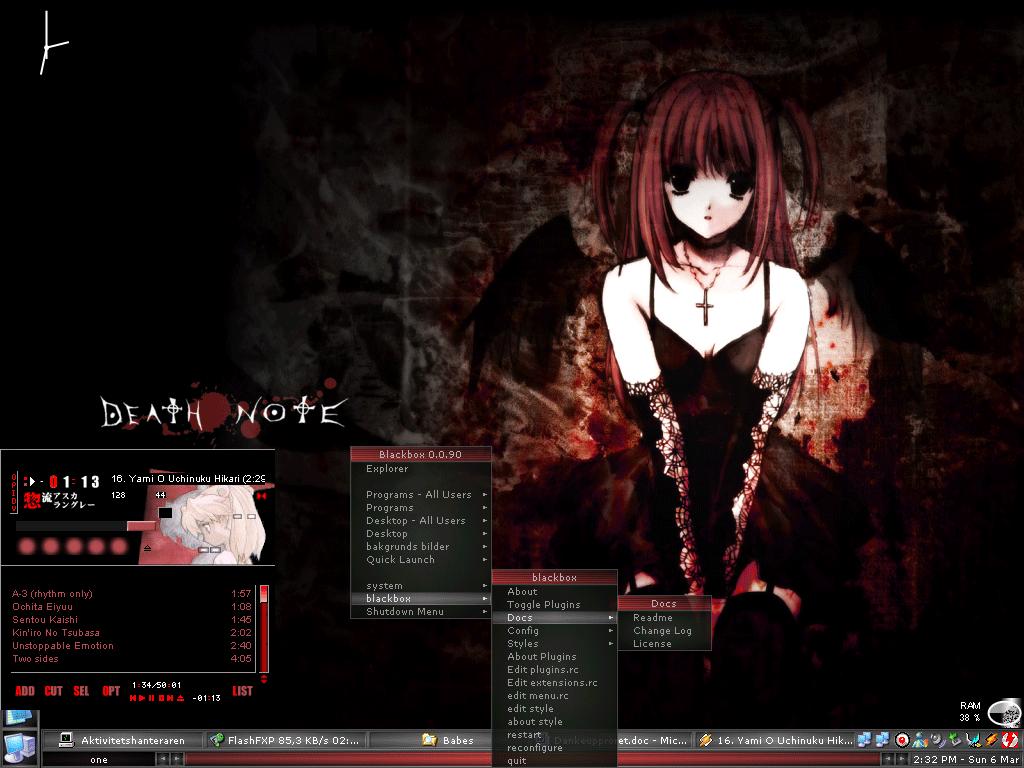Expand the Config submenu in blackbox menu
Viewport: 1024px width, 768px height.
[554, 631]
